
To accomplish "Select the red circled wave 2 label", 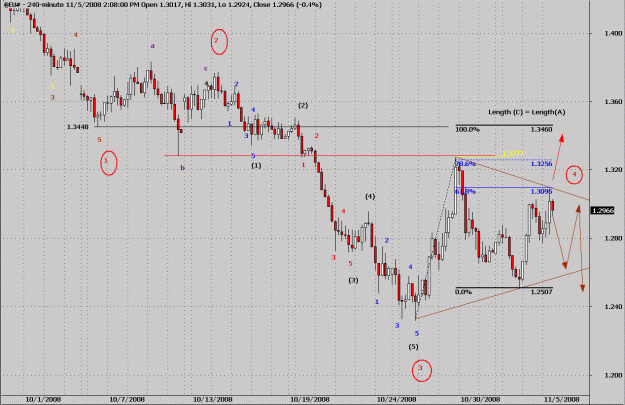I will click(x=219, y=41).
